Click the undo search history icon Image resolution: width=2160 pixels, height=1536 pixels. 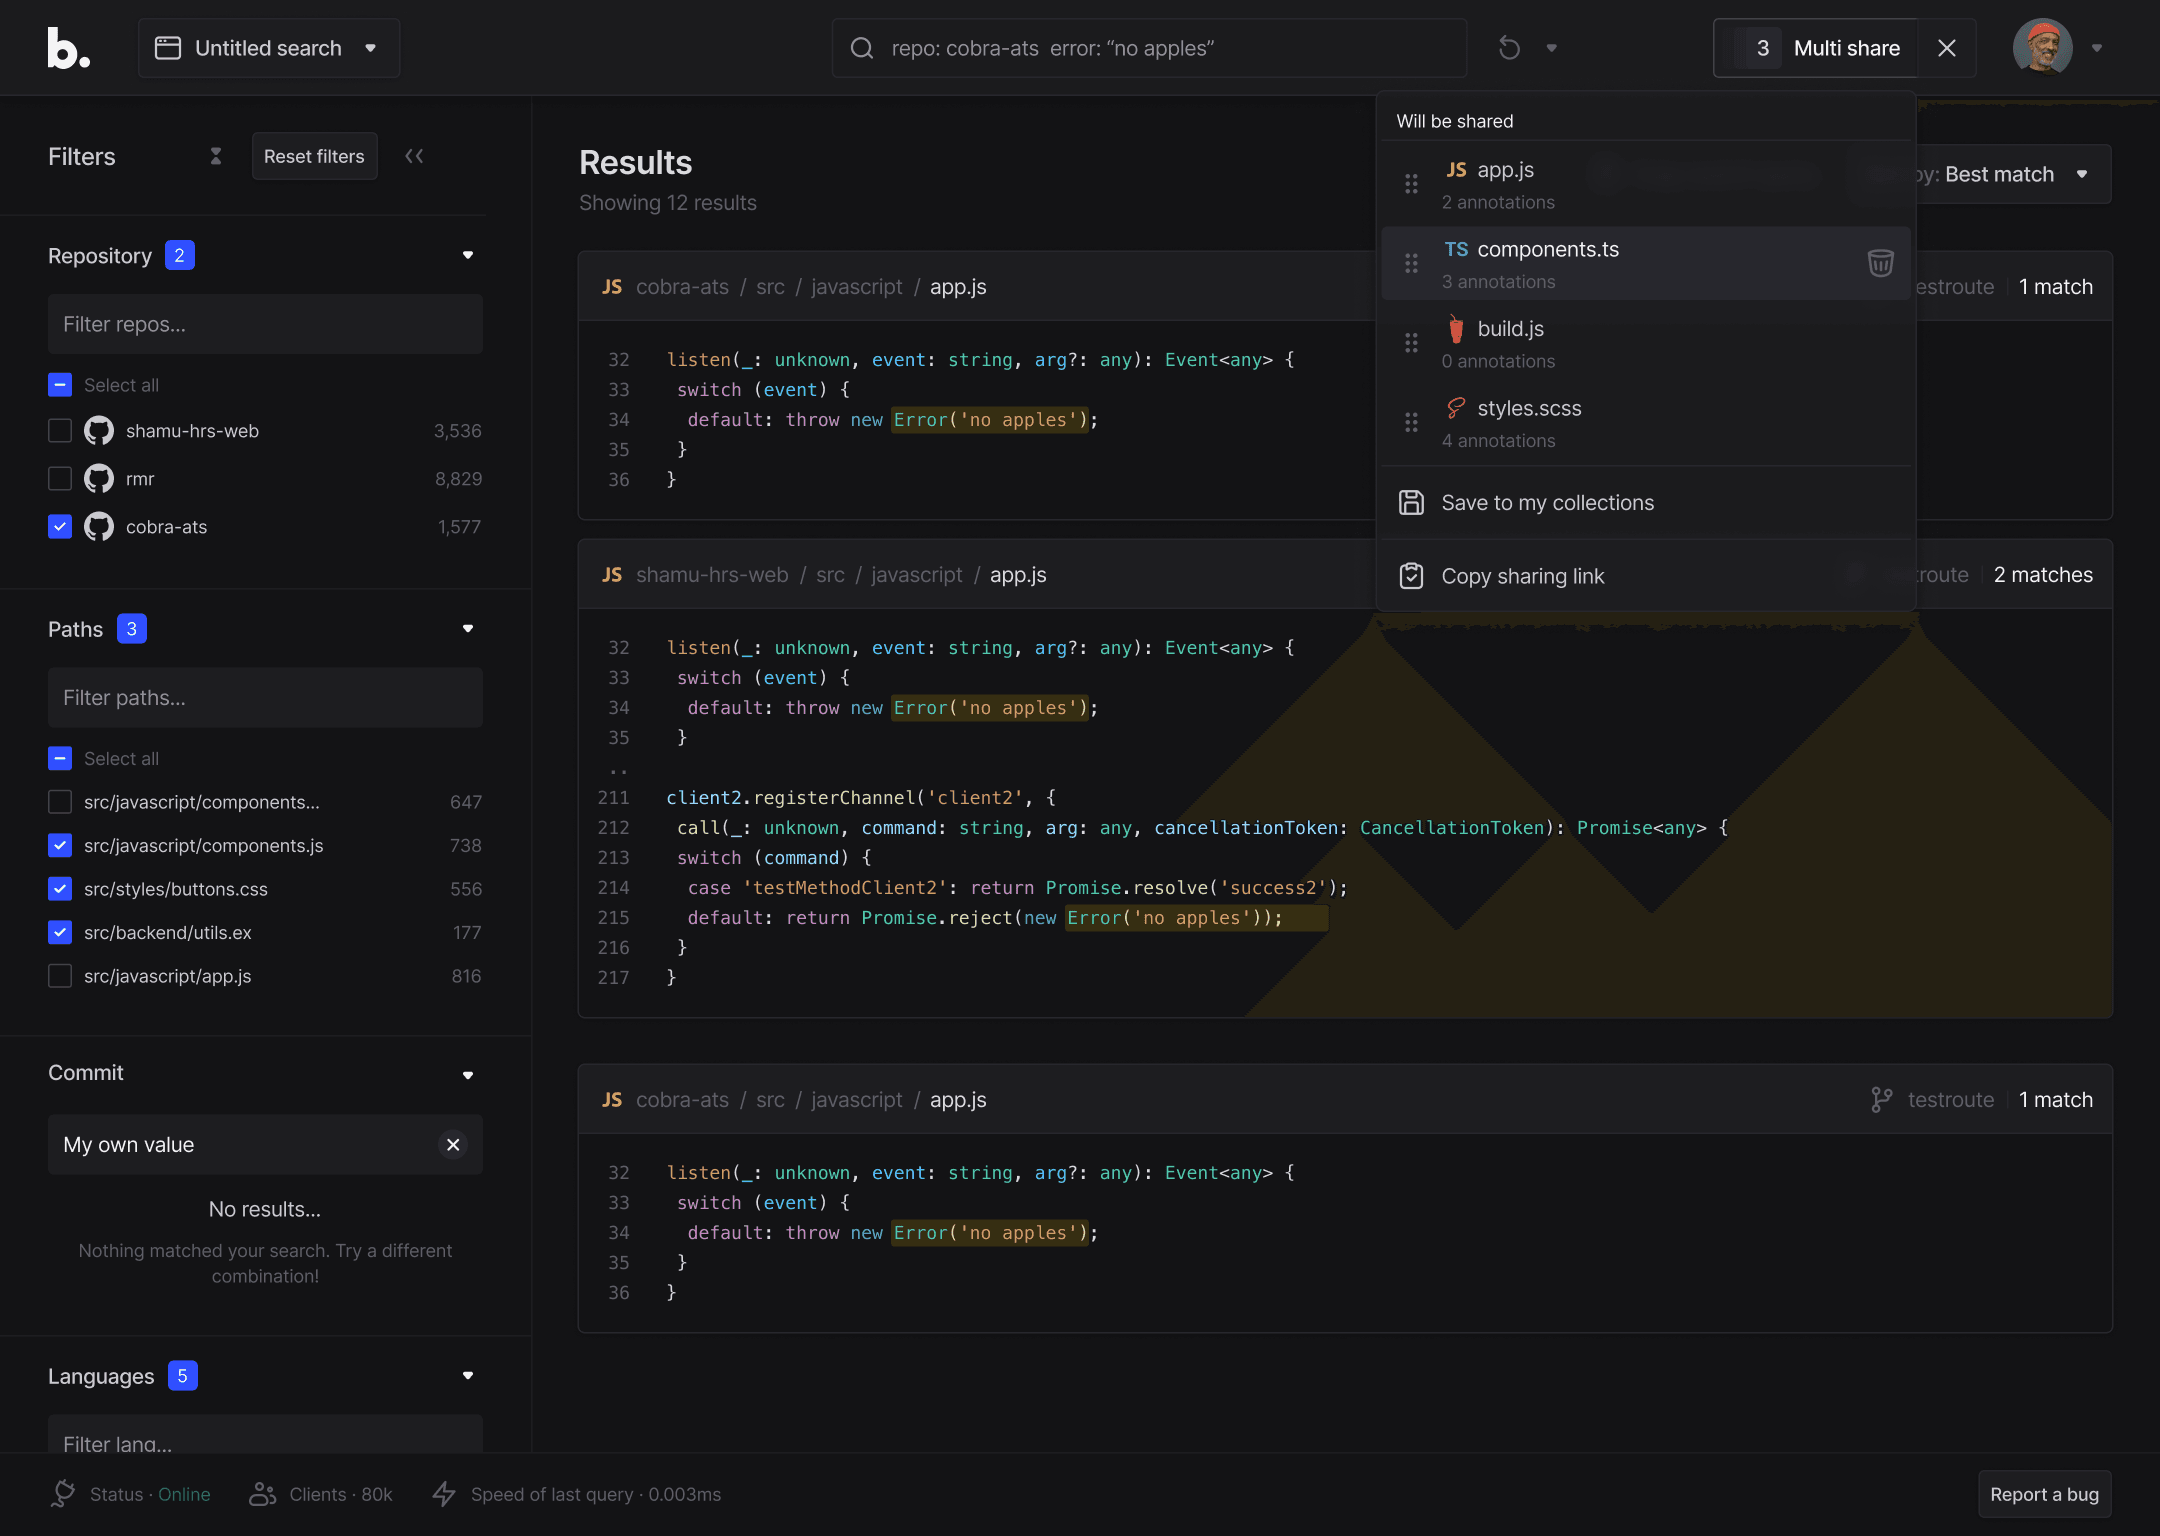[1509, 48]
